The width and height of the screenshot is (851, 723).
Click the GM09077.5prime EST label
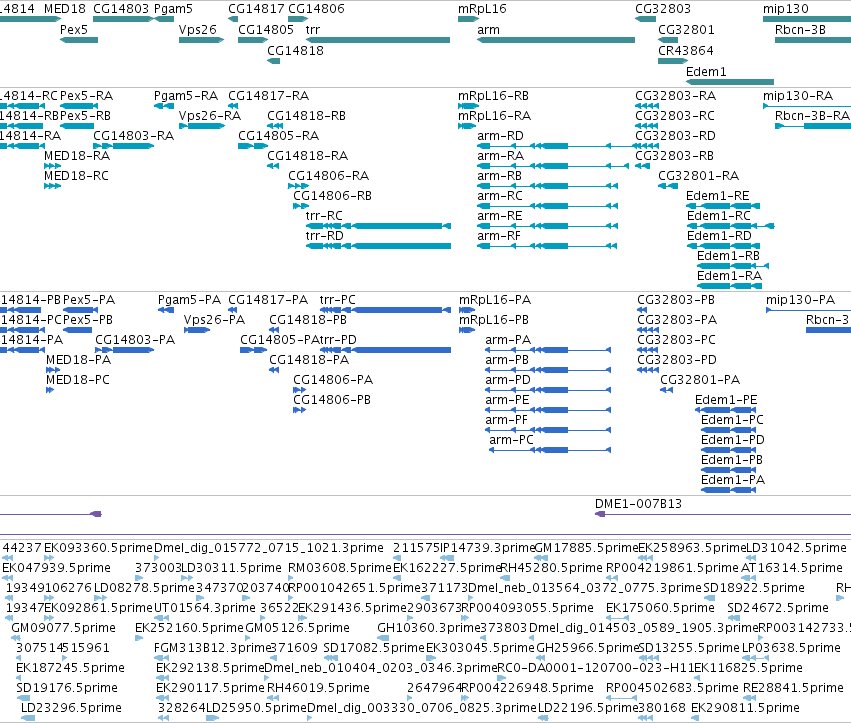pyautogui.click(x=63, y=628)
